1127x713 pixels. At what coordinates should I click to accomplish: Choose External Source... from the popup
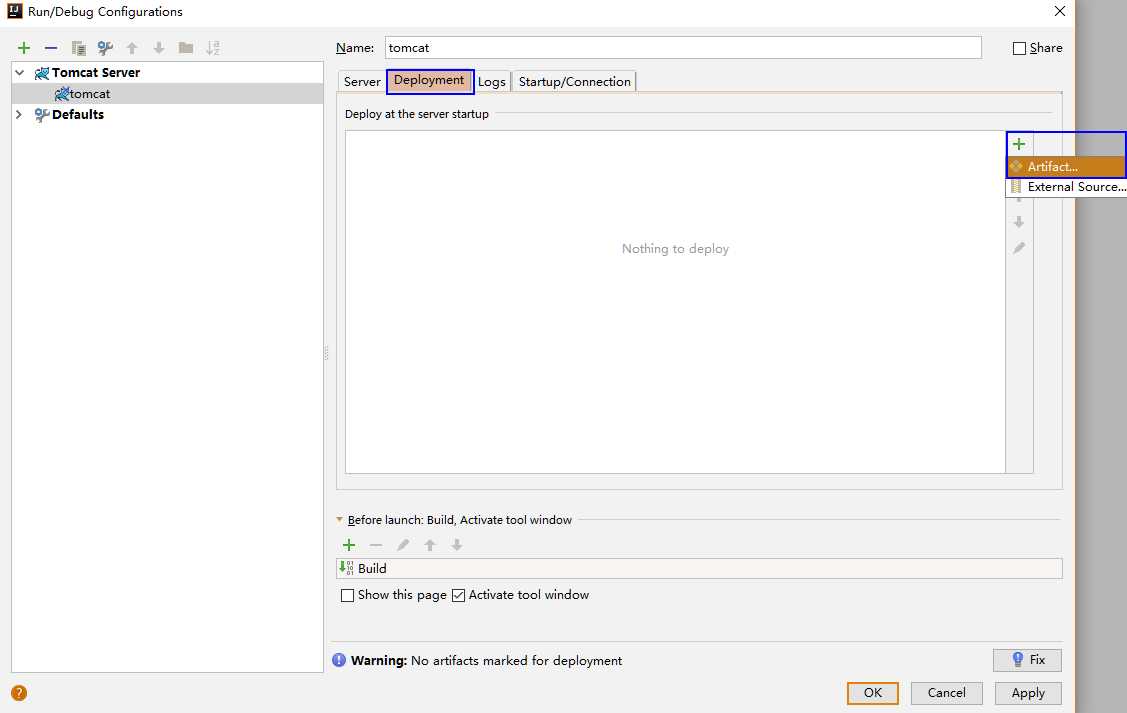pyautogui.click(x=1066, y=187)
